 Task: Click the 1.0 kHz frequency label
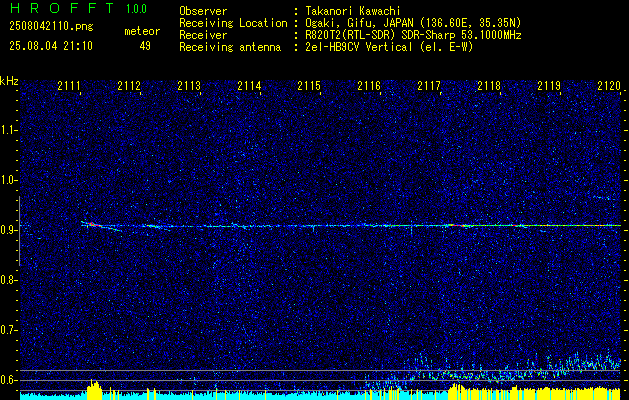click(x=8, y=180)
